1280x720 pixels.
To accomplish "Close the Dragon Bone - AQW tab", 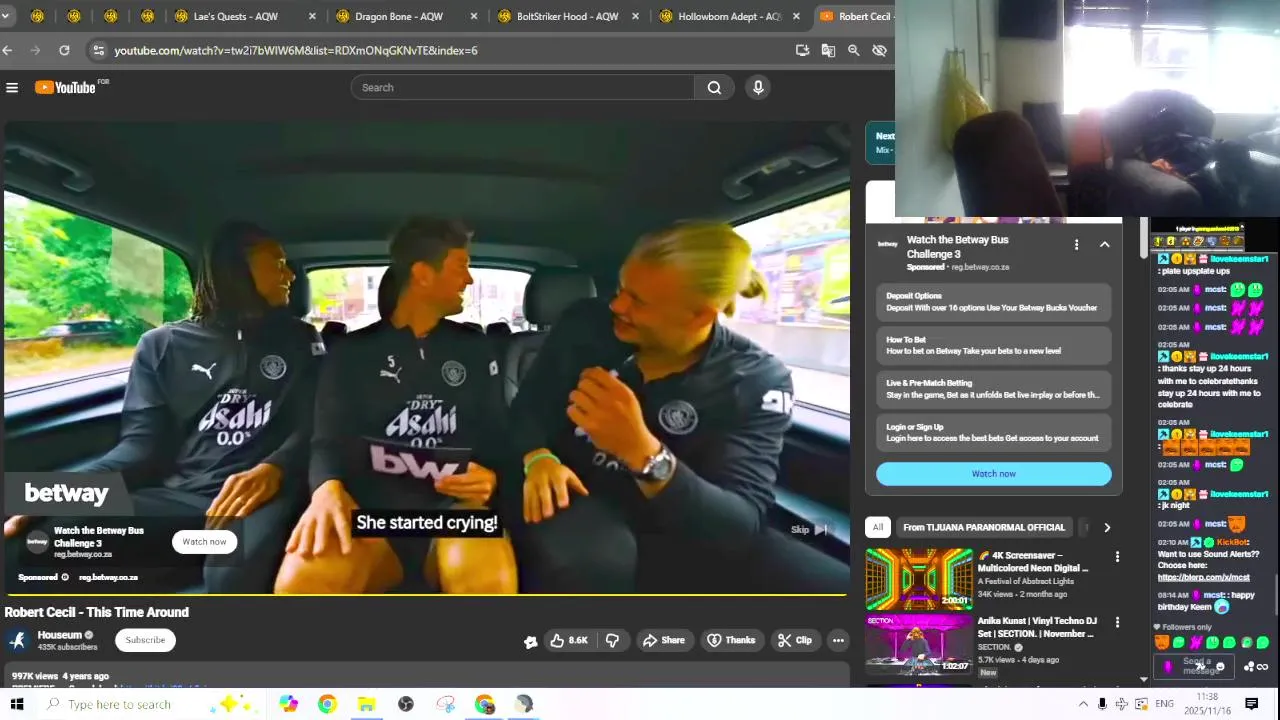I will pyautogui.click(x=473, y=16).
